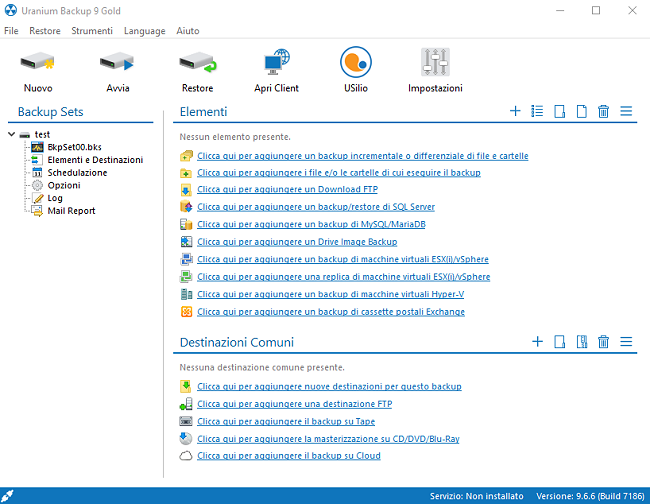Click link to add nuove destinazioni per questo backup
The image size is (650, 504).
coord(329,387)
